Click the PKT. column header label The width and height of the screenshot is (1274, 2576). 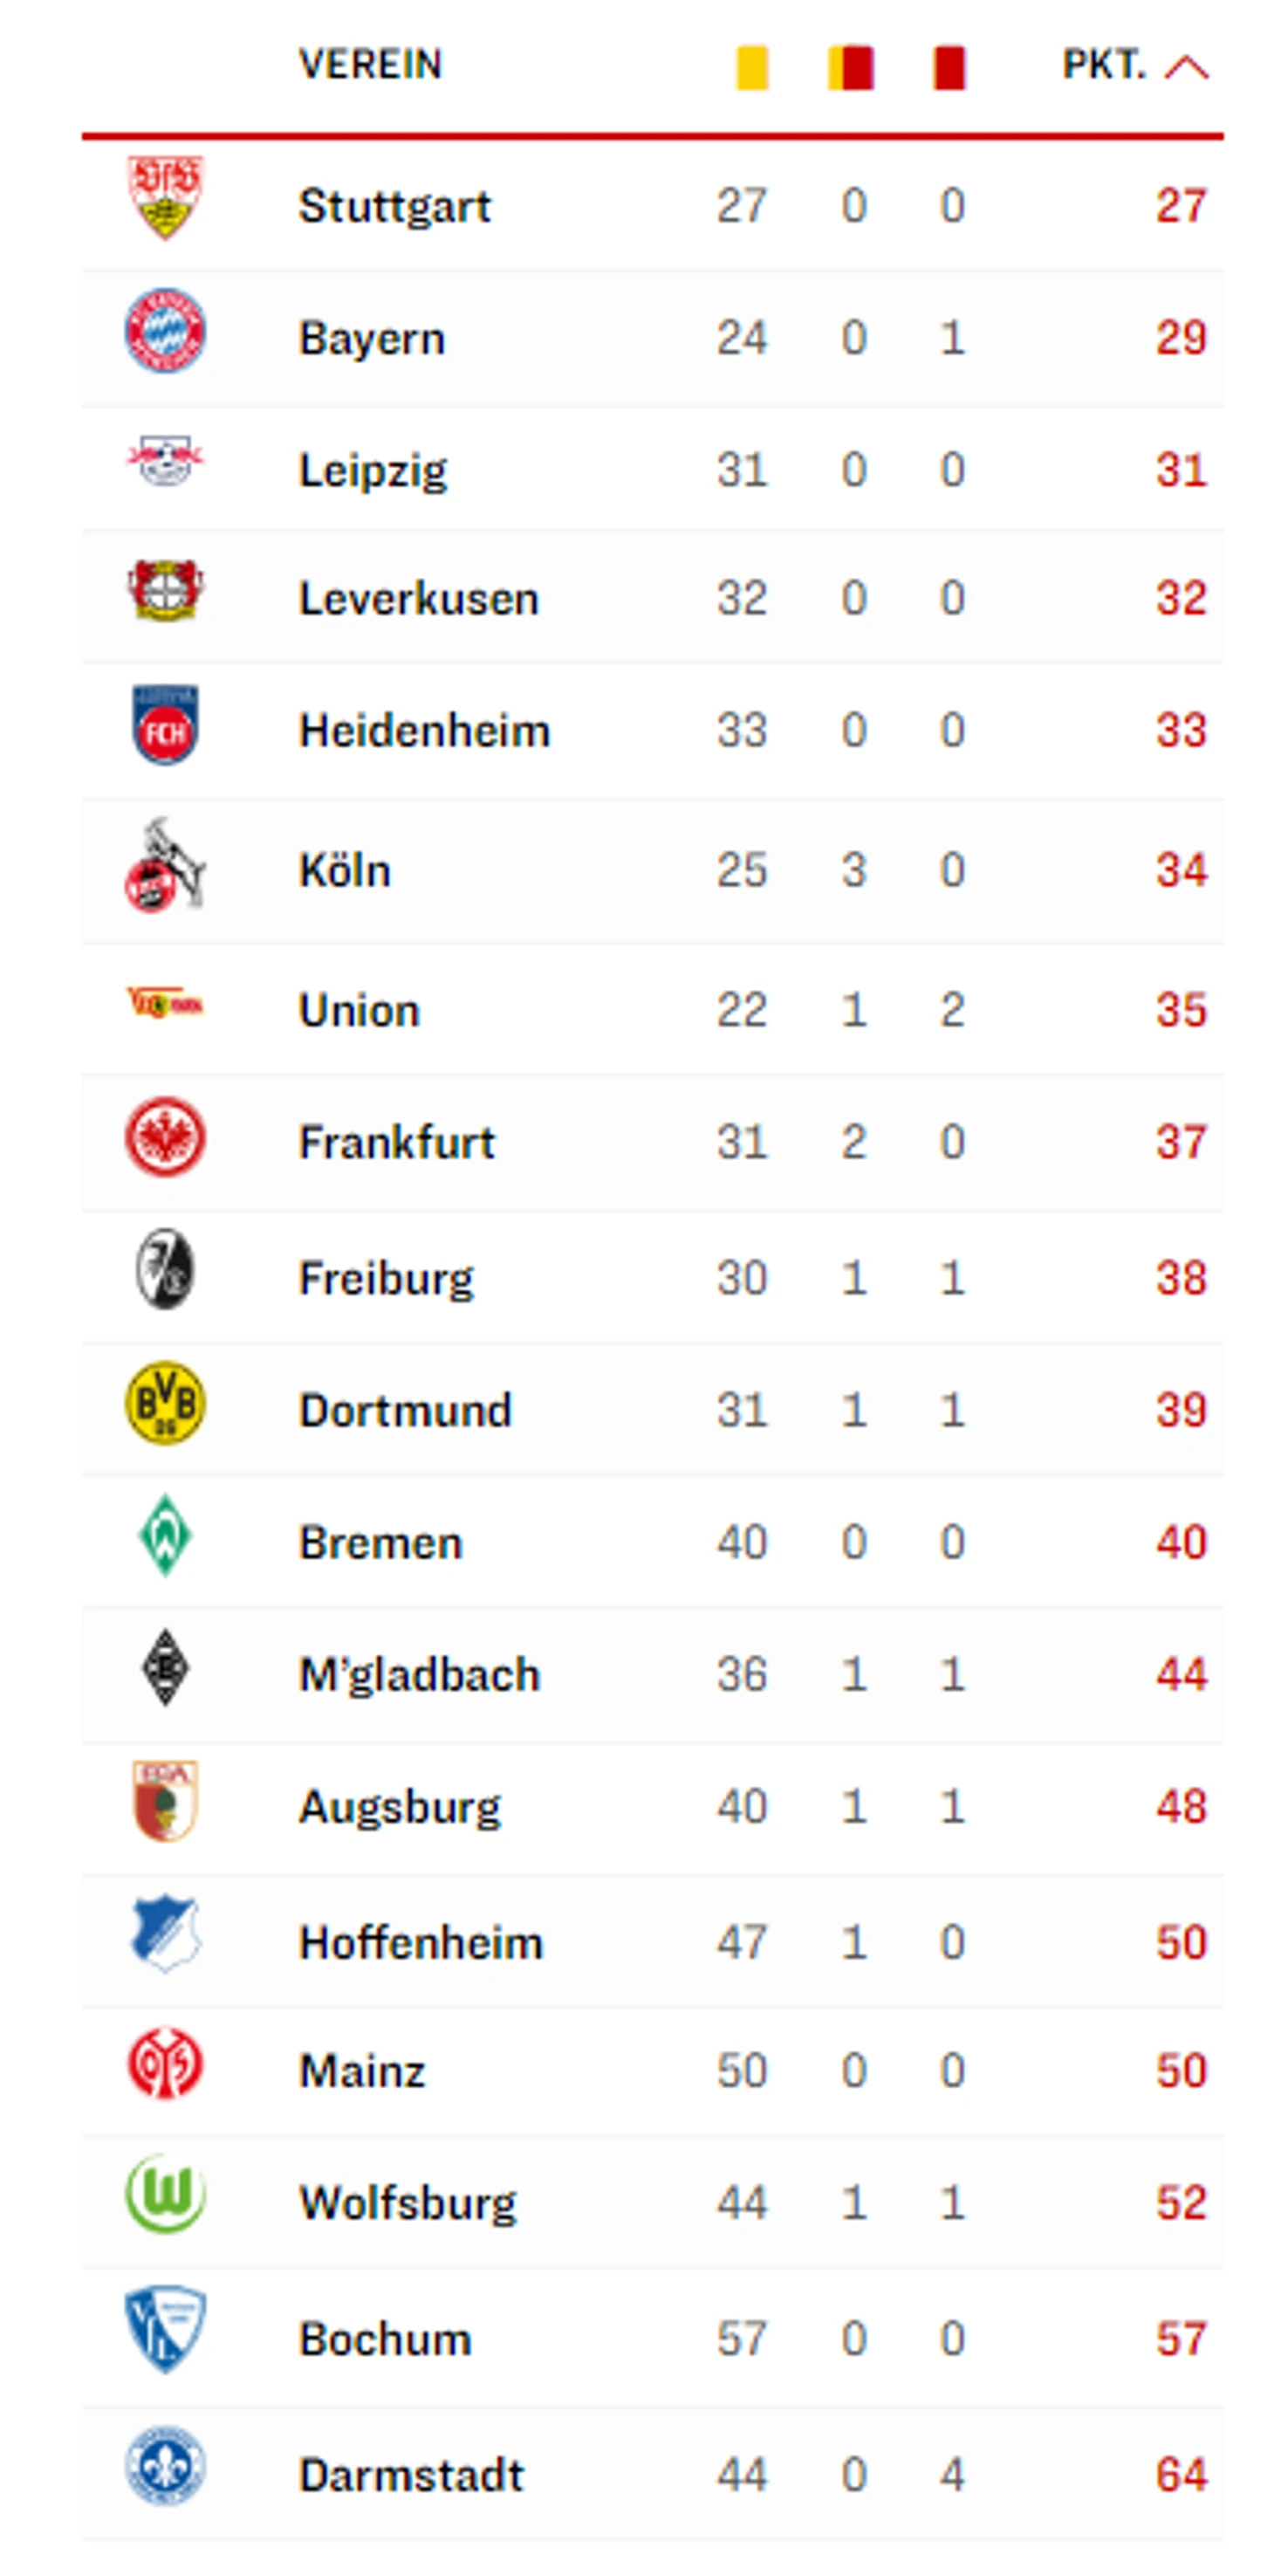1104,65
